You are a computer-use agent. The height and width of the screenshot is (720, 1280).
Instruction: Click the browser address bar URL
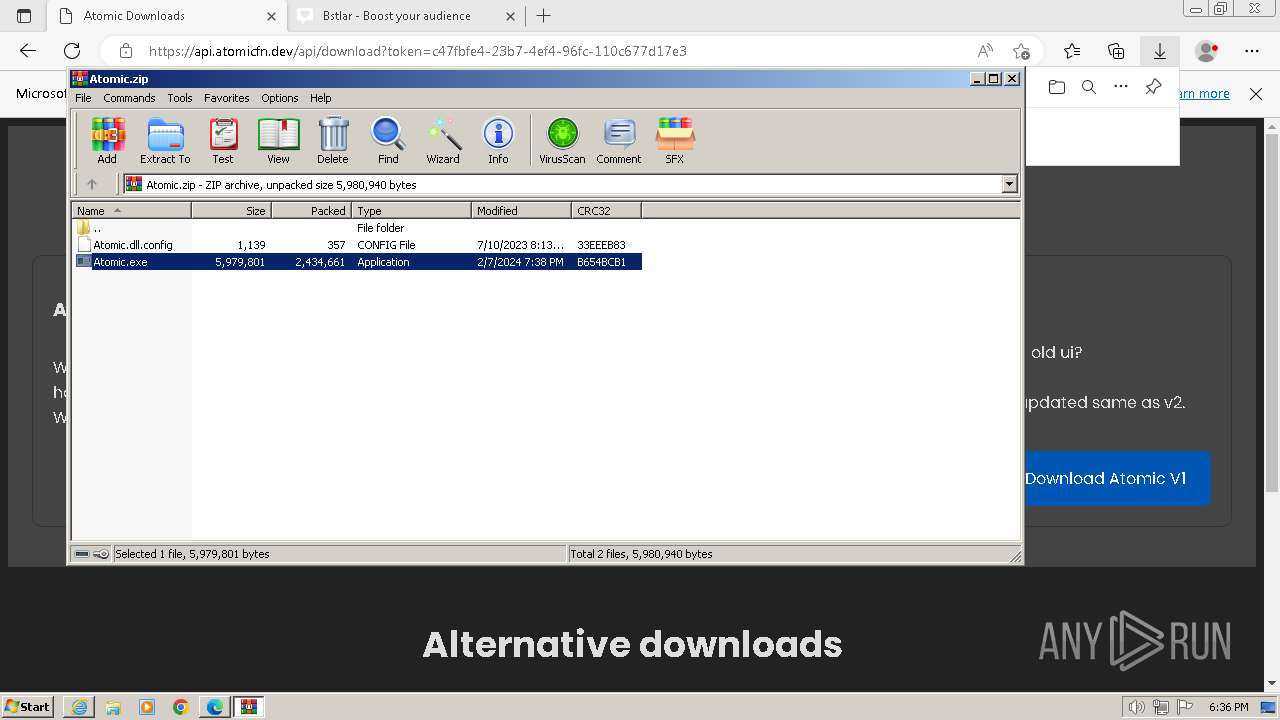click(417, 51)
